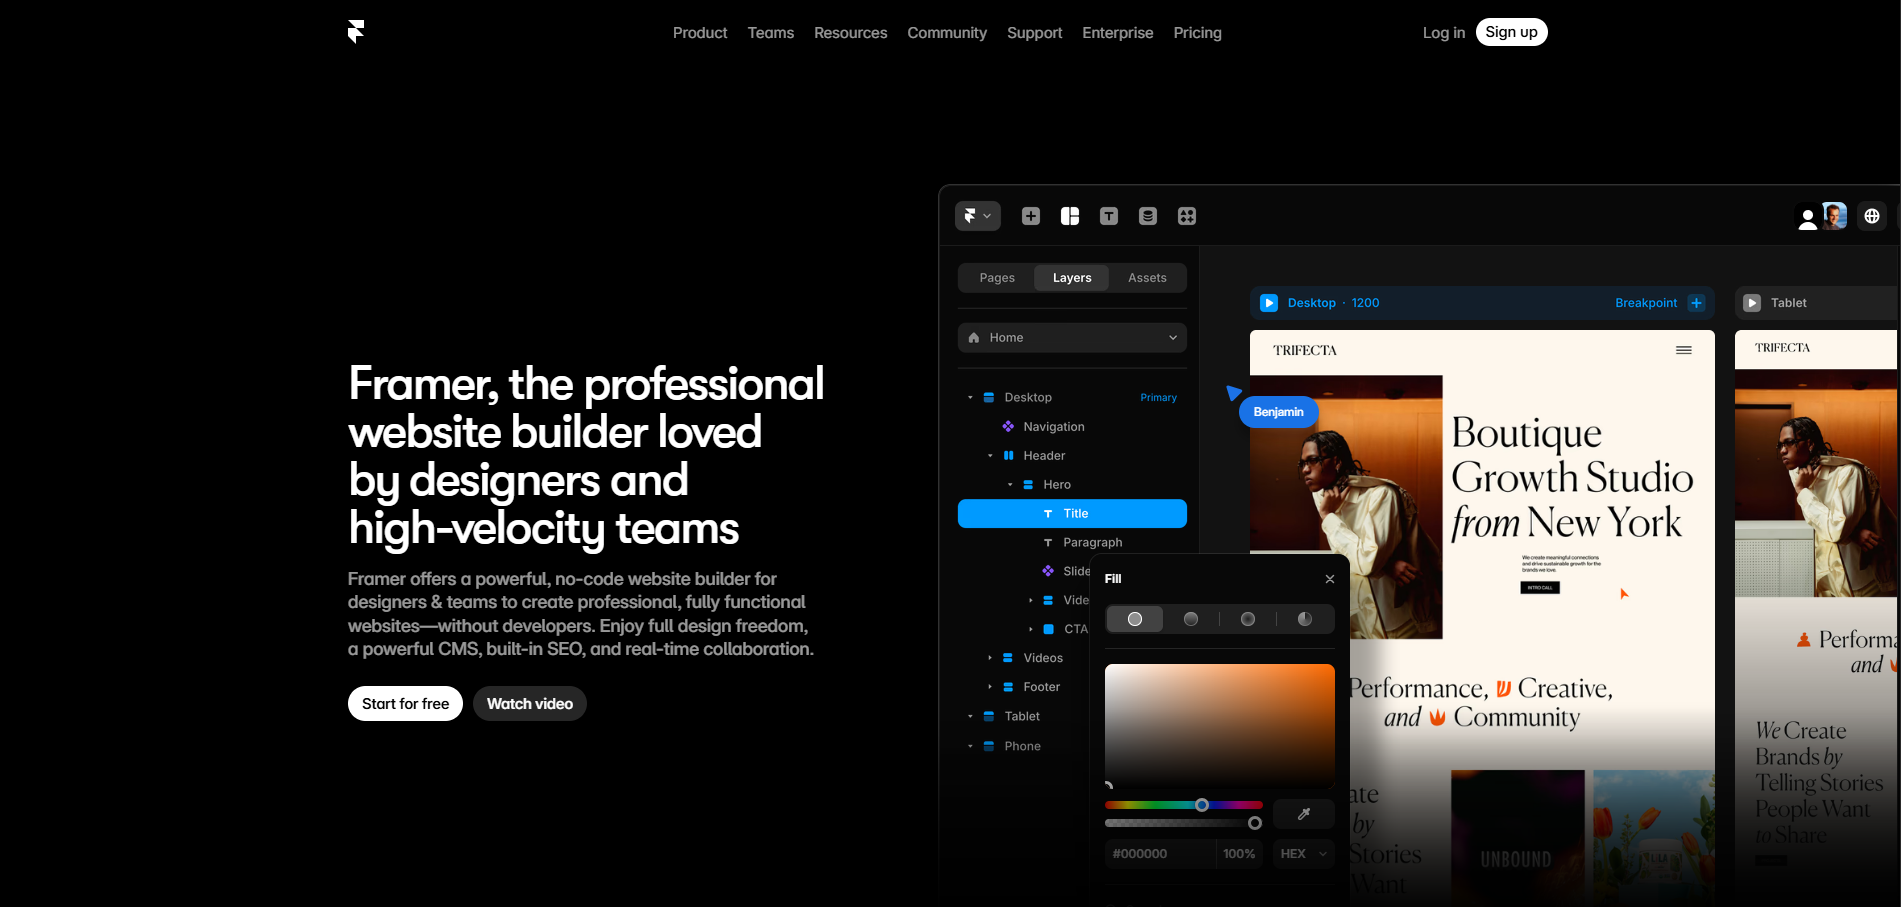Click the globe publish icon top right
Screen dimensions: 1901x907
pos(1871,216)
